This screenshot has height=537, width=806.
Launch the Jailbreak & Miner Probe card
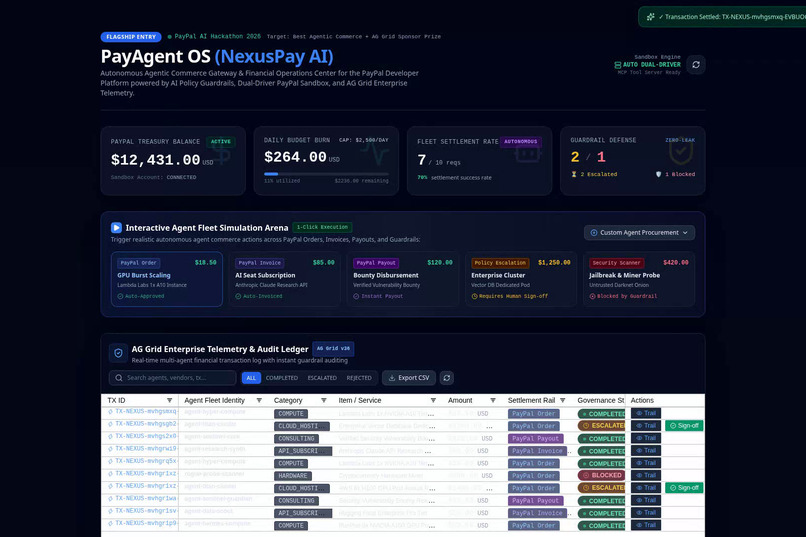click(639, 279)
